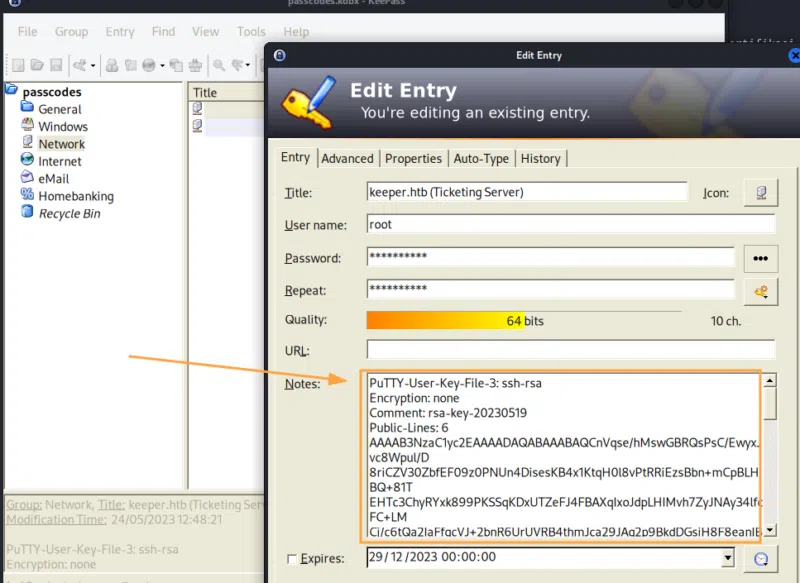Click the Show Entries toolbar icon
The width and height of the screenshot is (800, 583).
click(x=237, y=65)
